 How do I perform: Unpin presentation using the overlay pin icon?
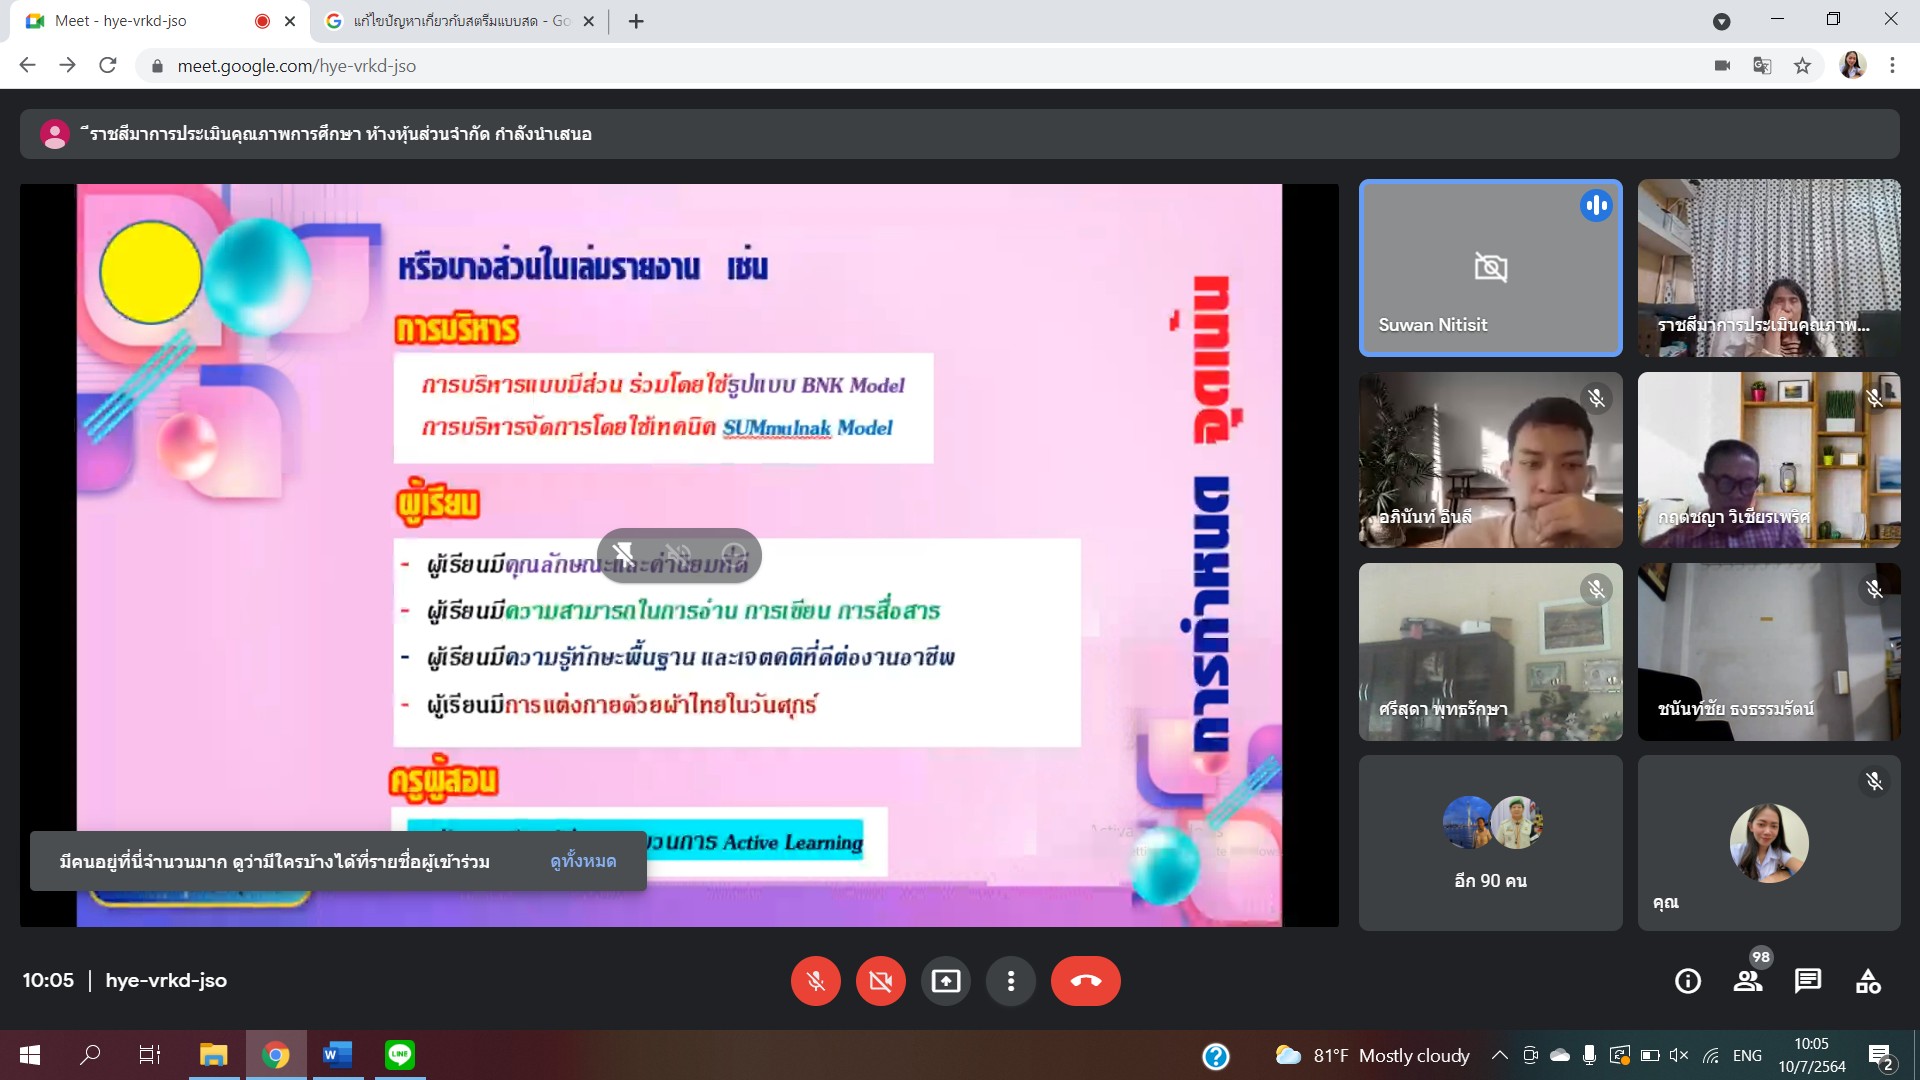click(623, 554)
